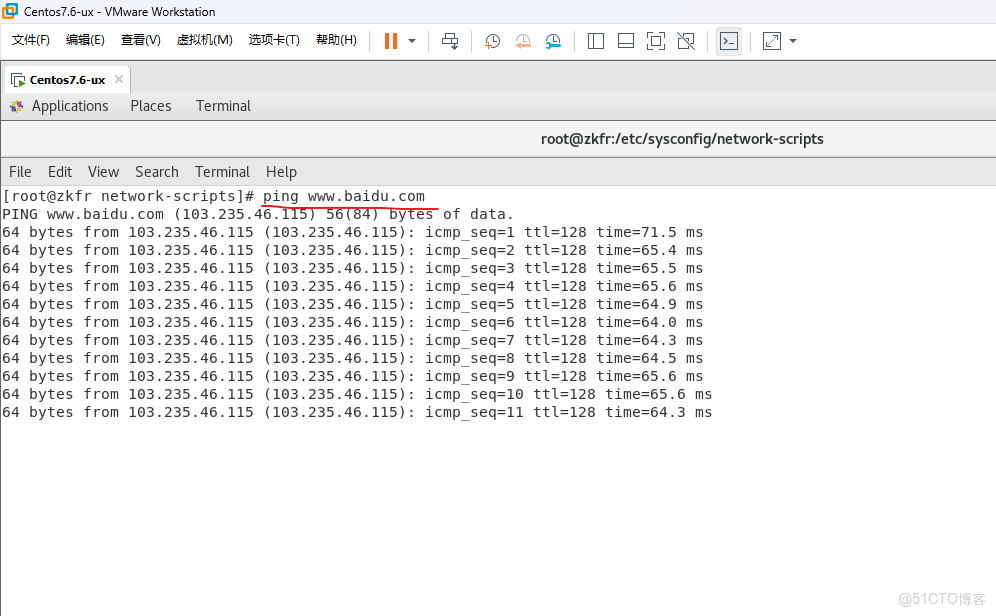Open the 选项卡(T) menu

pyautogui.click(x=274, y=40)
